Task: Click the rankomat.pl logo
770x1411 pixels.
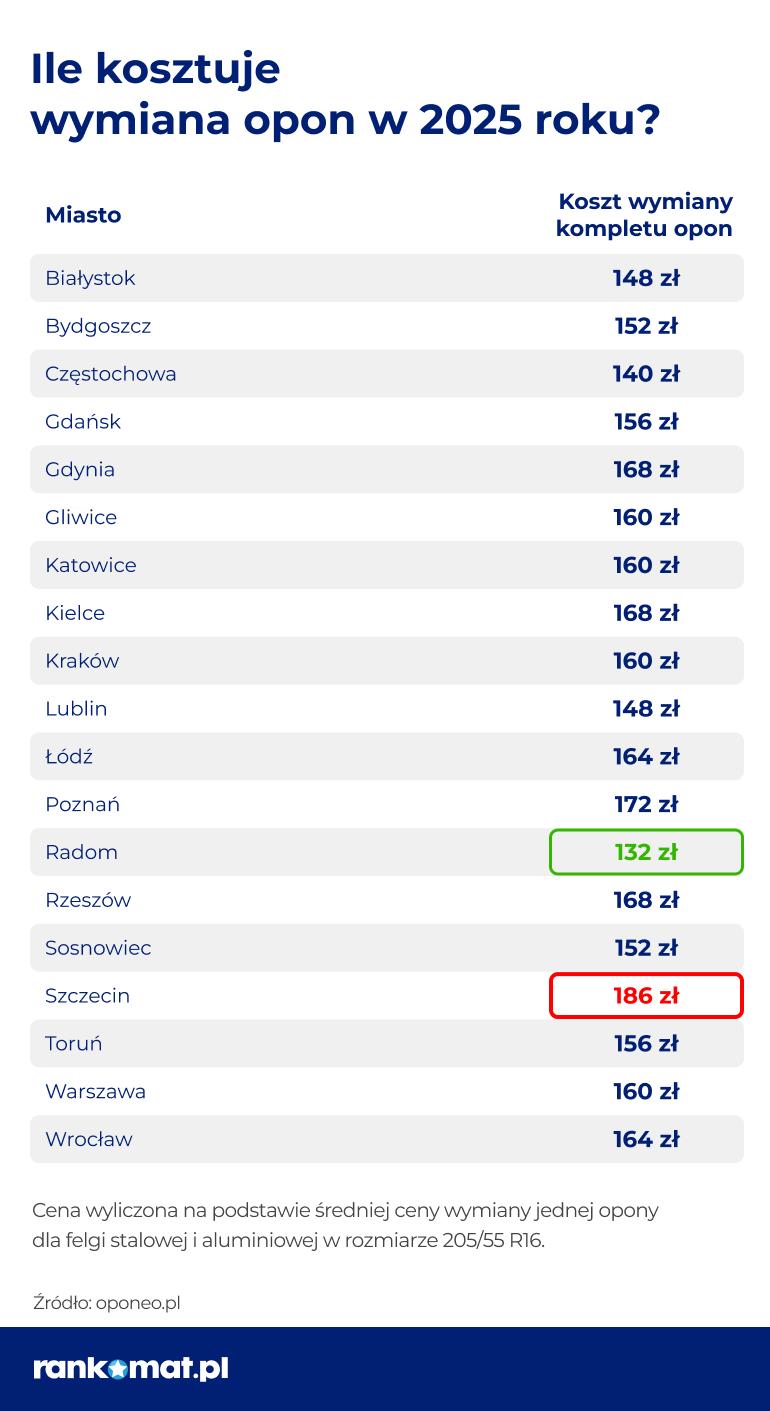Action: tap(131, 1368)
